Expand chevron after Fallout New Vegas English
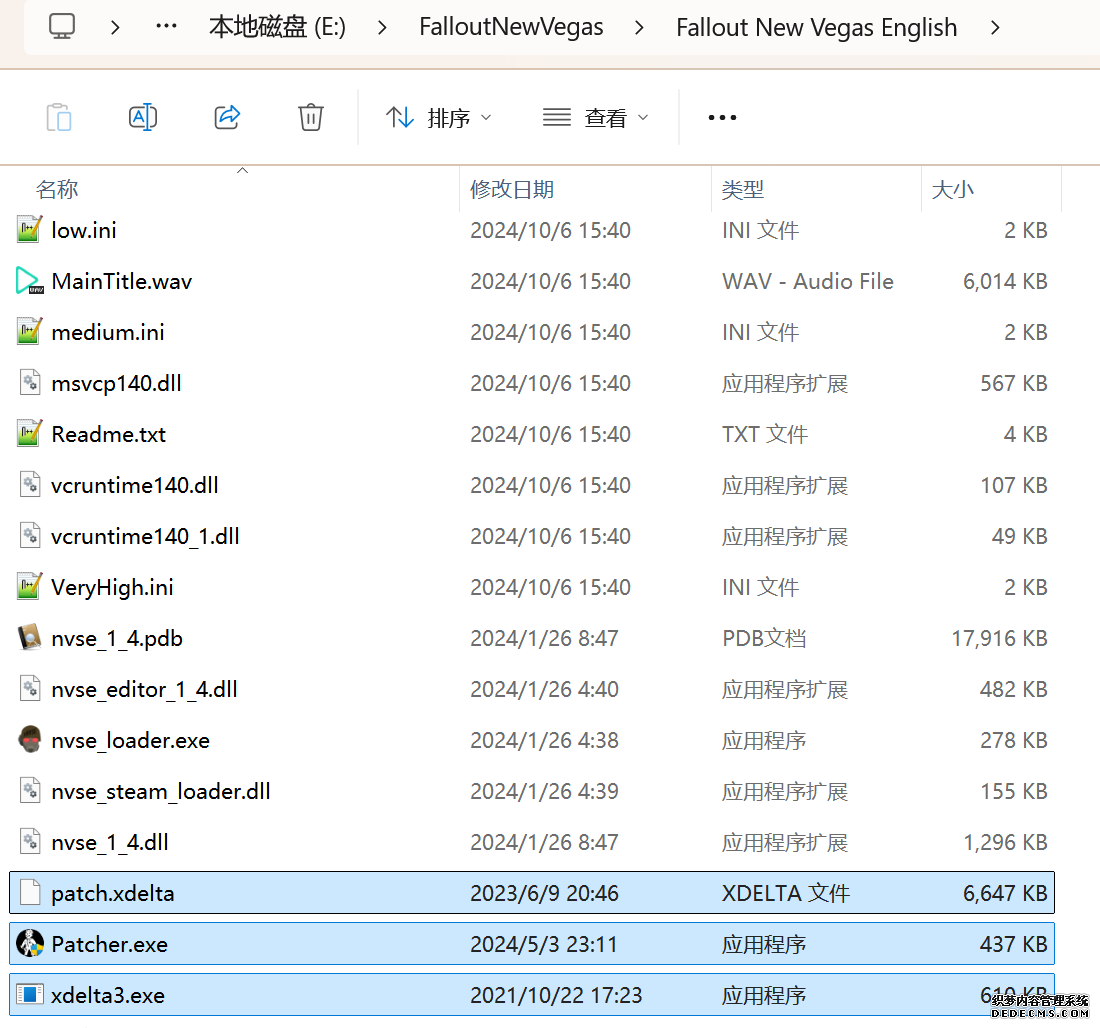The width and height of the screenshot is (1100, 1028). point(994,27)
